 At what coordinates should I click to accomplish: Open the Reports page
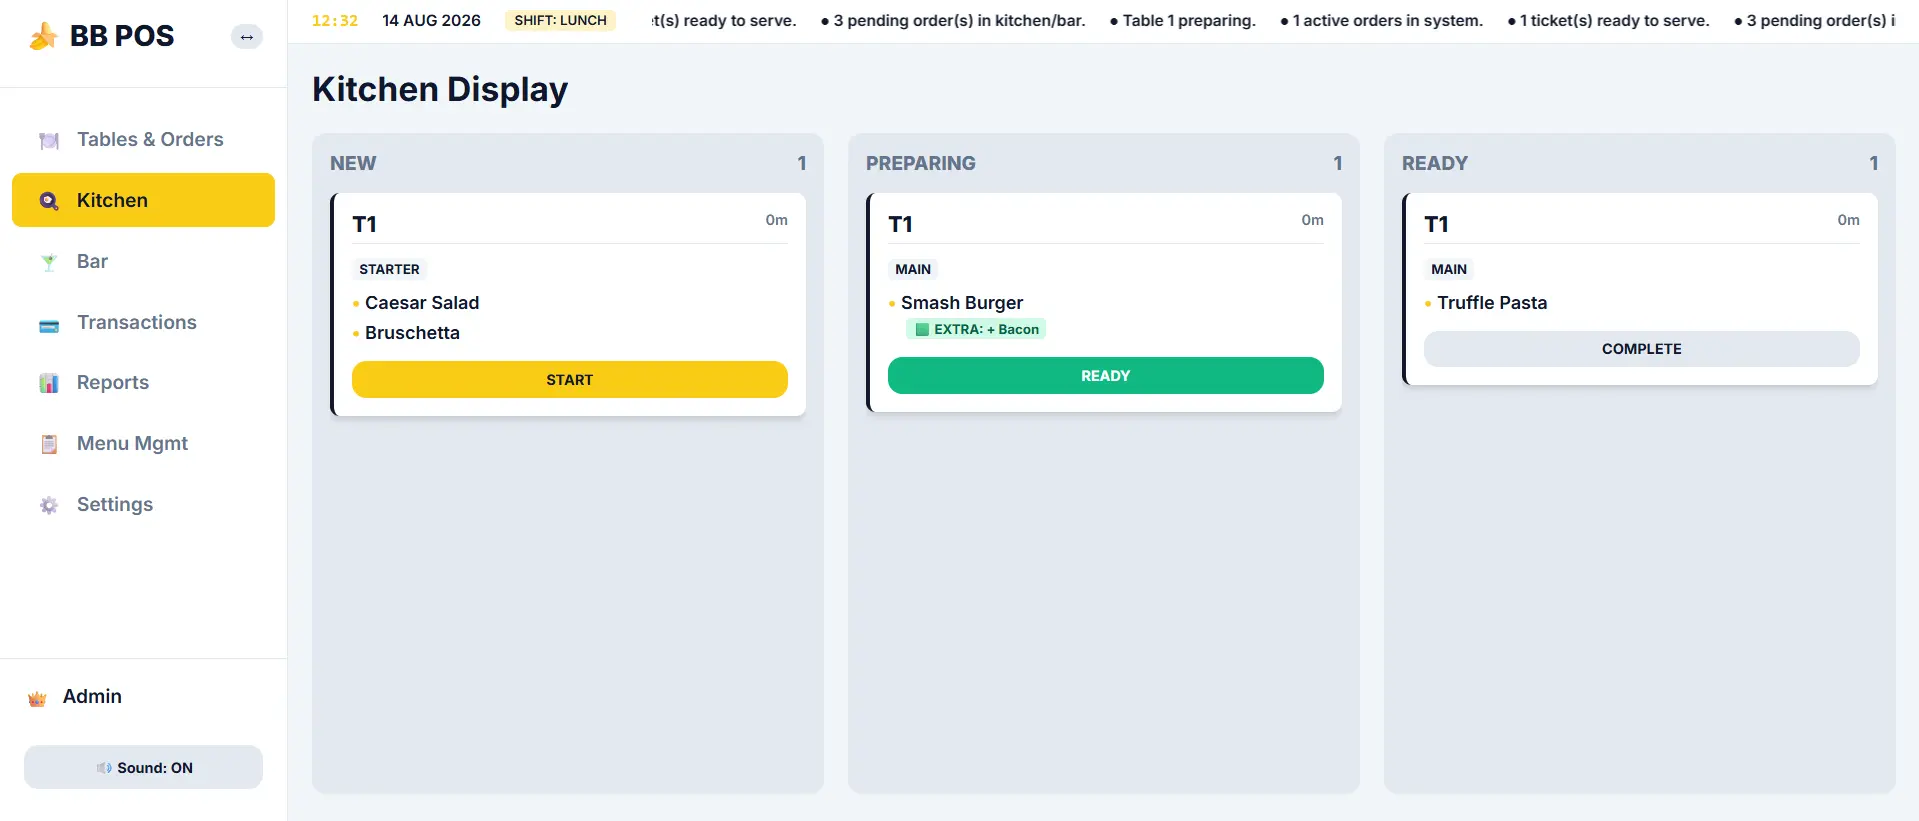click(143, 383)
